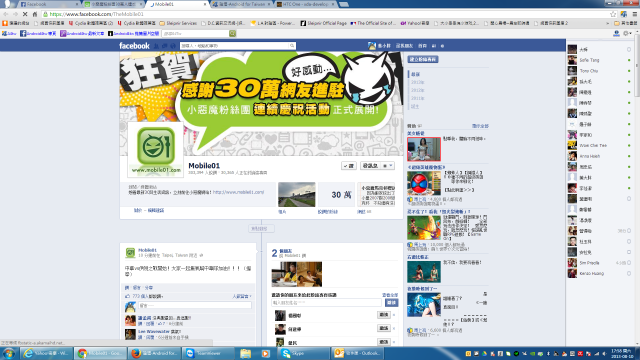
Task: Switch to the HTC One xda-developers tab
Action: pyautogui.click(x=305, y=4)
